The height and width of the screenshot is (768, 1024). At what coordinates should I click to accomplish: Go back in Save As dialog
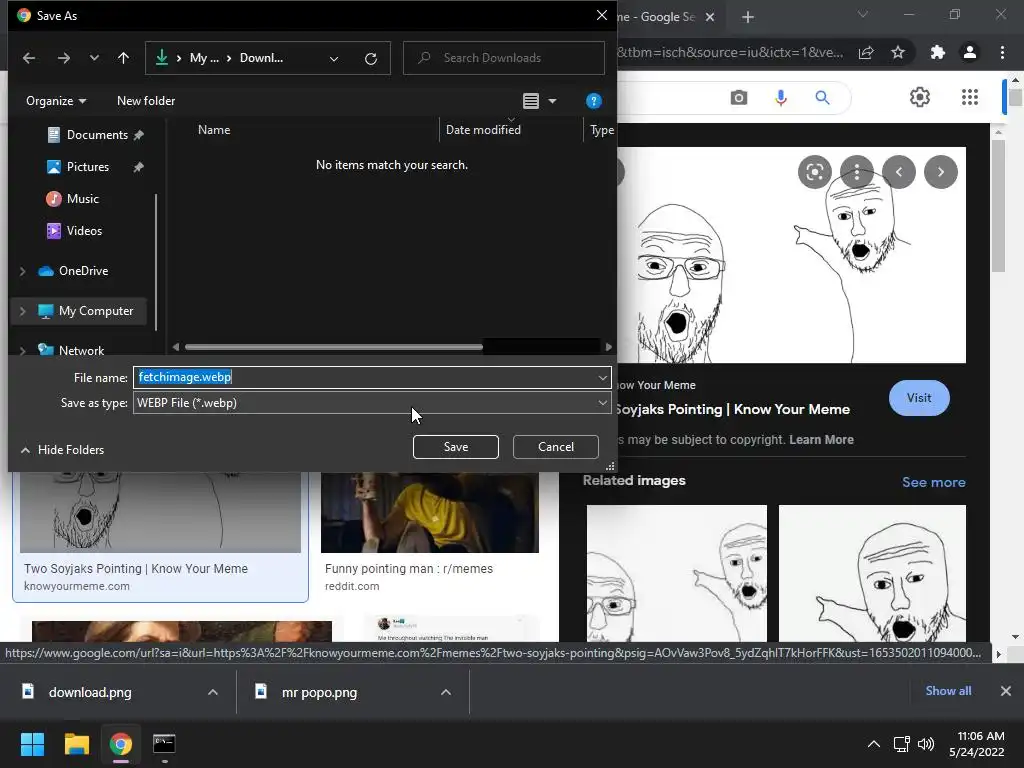tap(29, 58)
